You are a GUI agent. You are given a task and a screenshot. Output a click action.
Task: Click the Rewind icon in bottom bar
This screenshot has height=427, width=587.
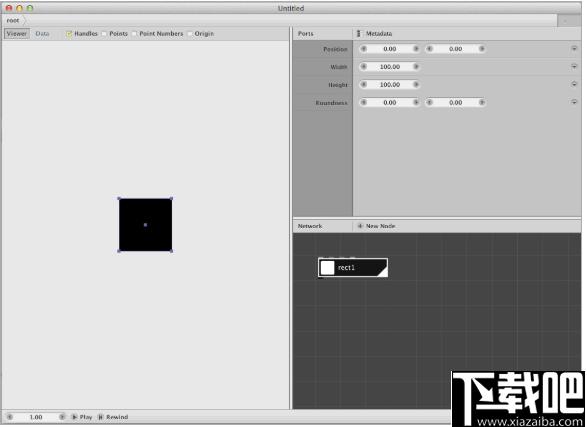(101, 417)
